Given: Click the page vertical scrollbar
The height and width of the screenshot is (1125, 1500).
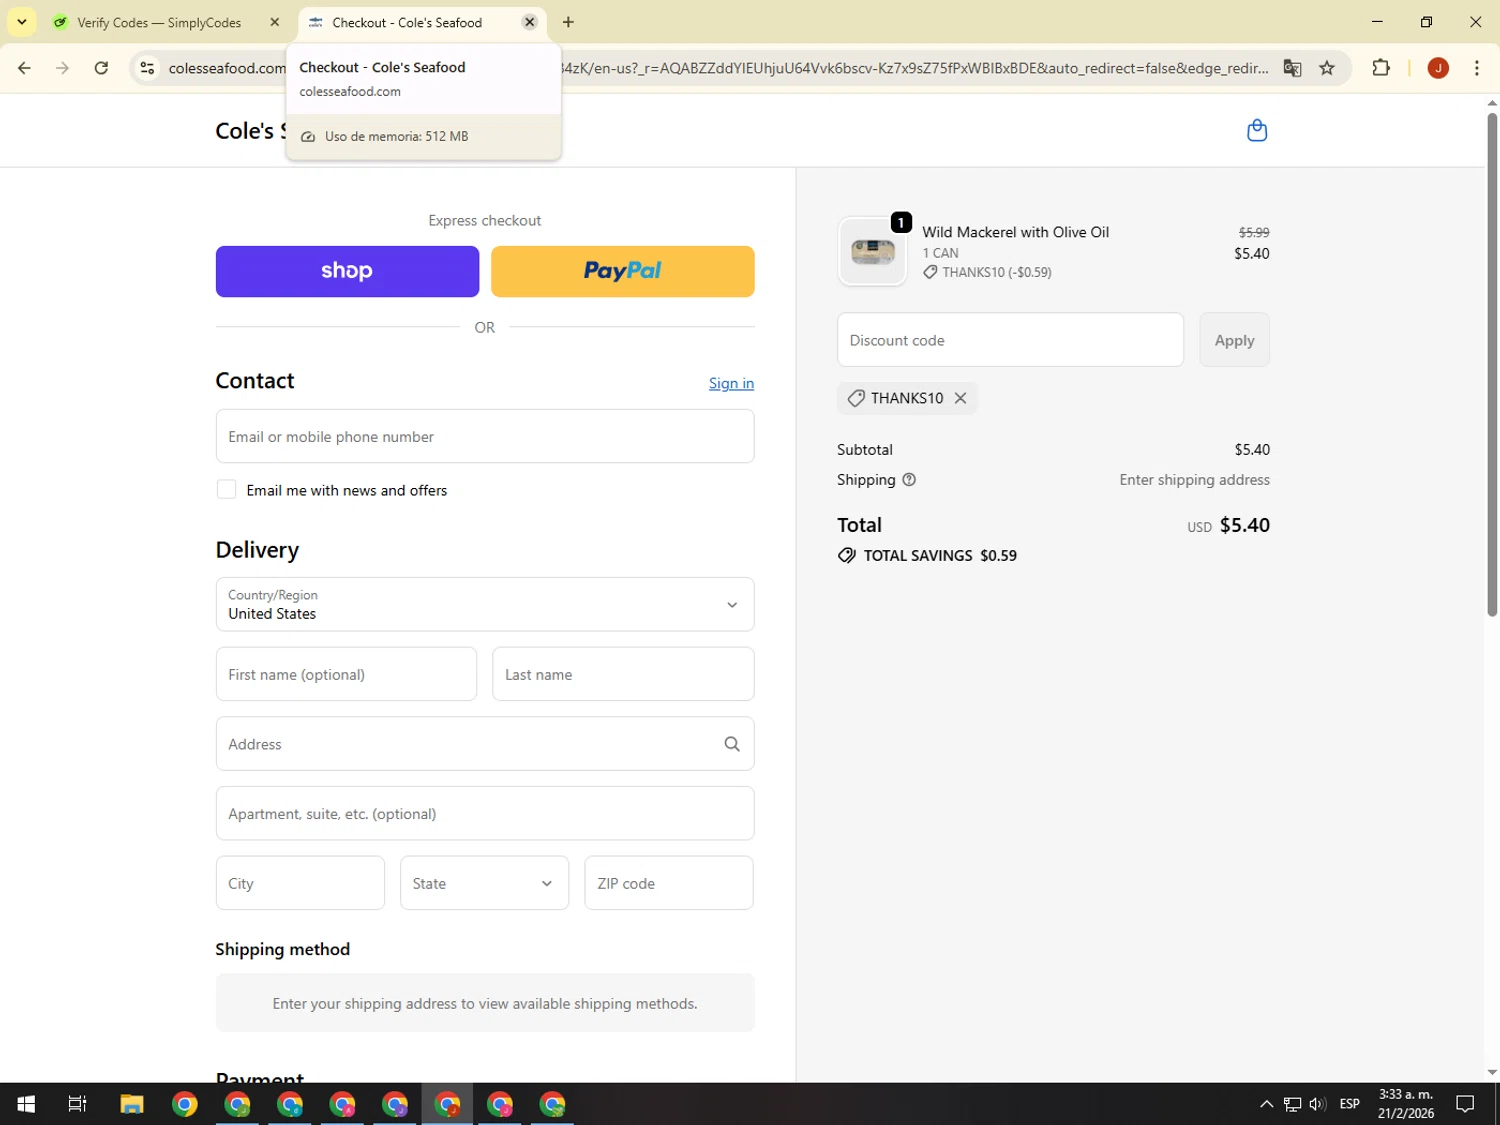Looking at the screenshot, I should 1492,365.
